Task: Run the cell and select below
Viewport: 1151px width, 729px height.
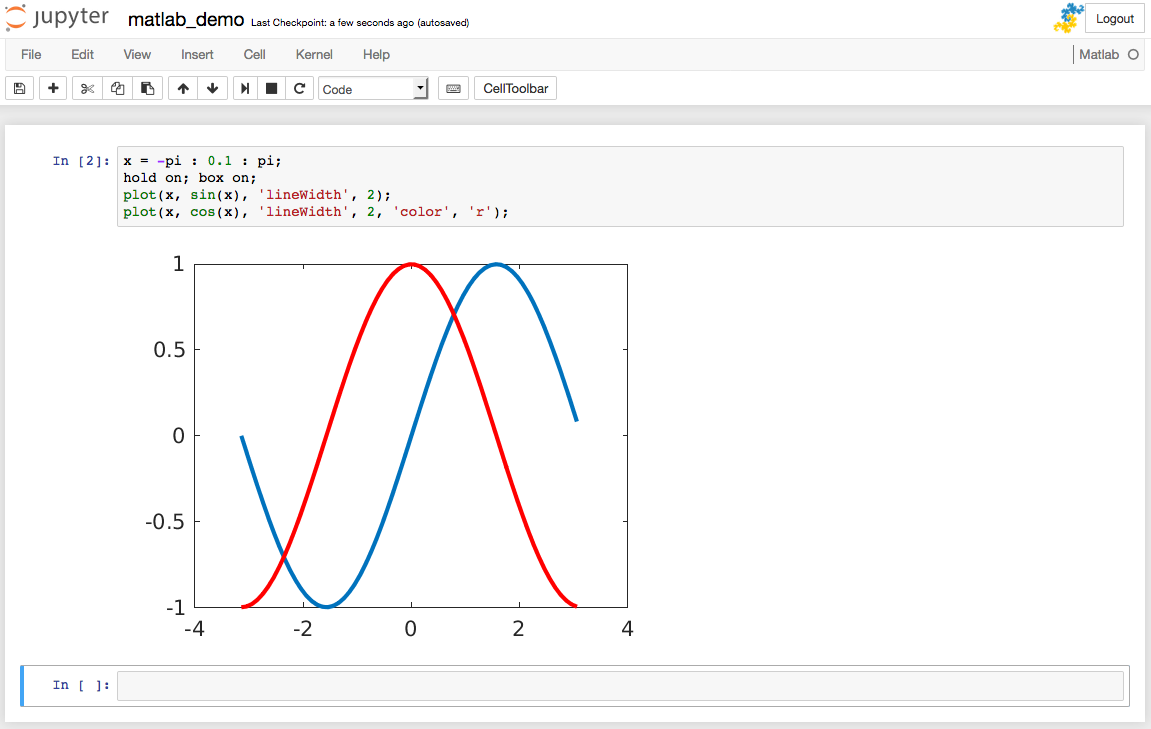Action: (x=245, y=89)
